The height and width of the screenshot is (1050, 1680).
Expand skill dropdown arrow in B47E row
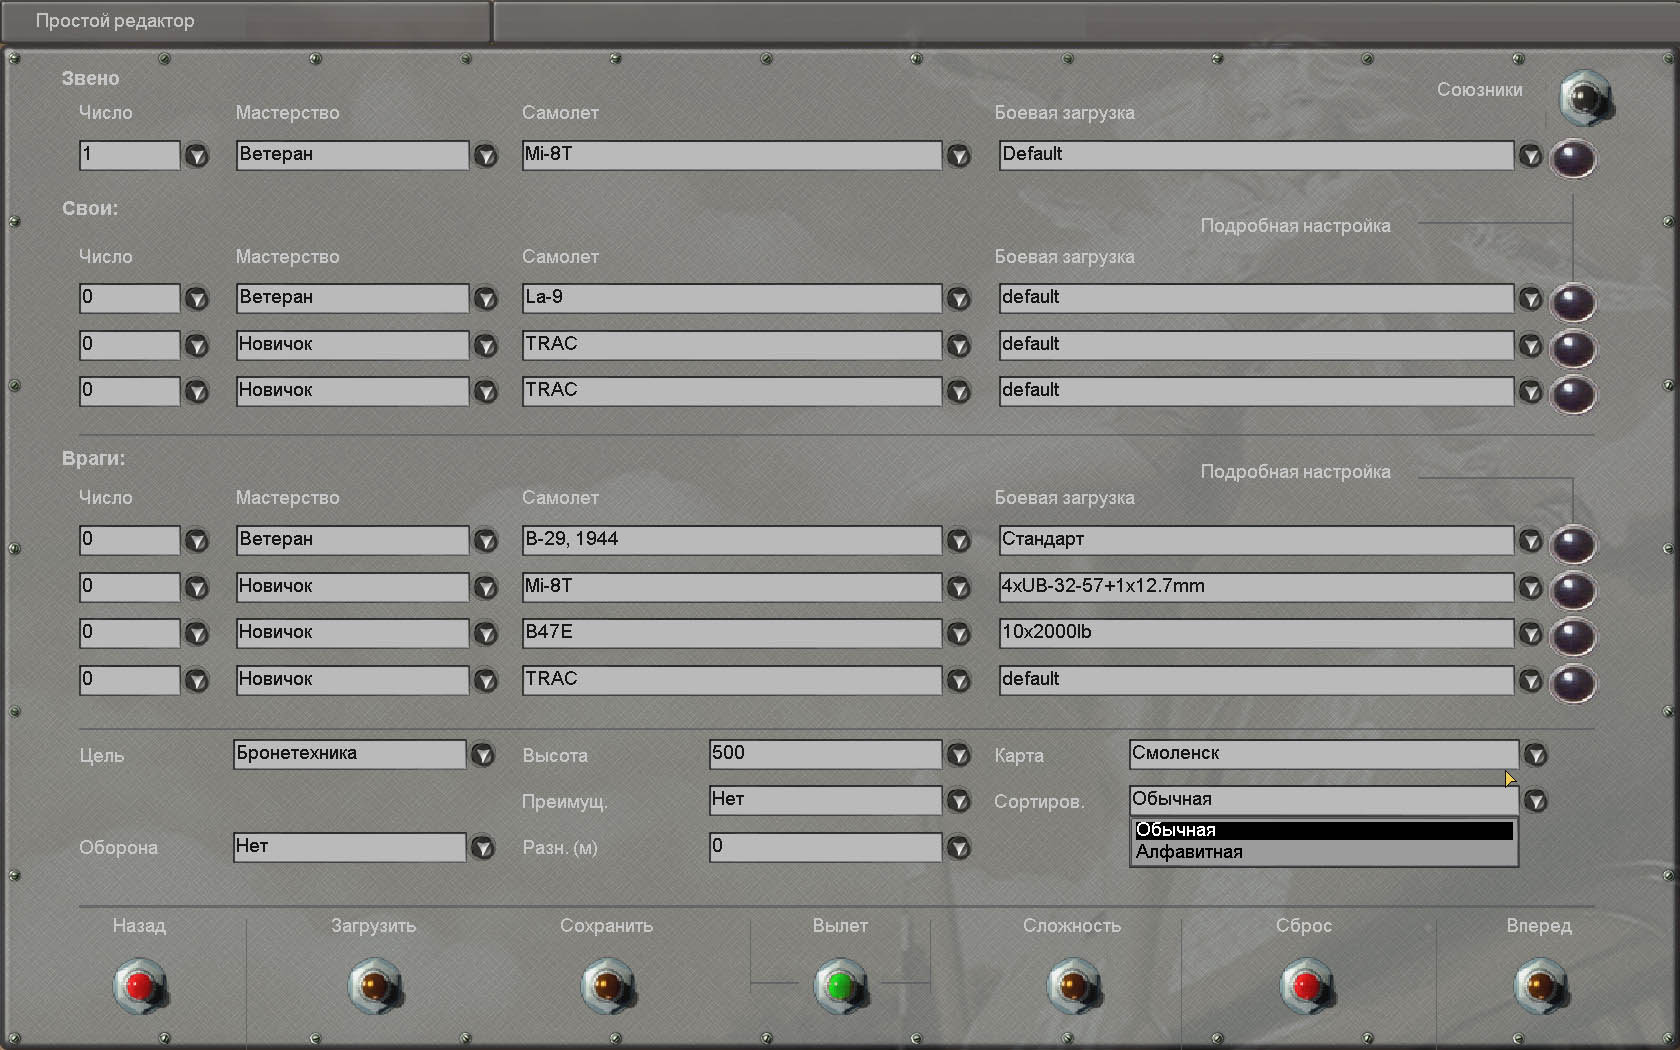pyautogui.click(x=486, y=634)
